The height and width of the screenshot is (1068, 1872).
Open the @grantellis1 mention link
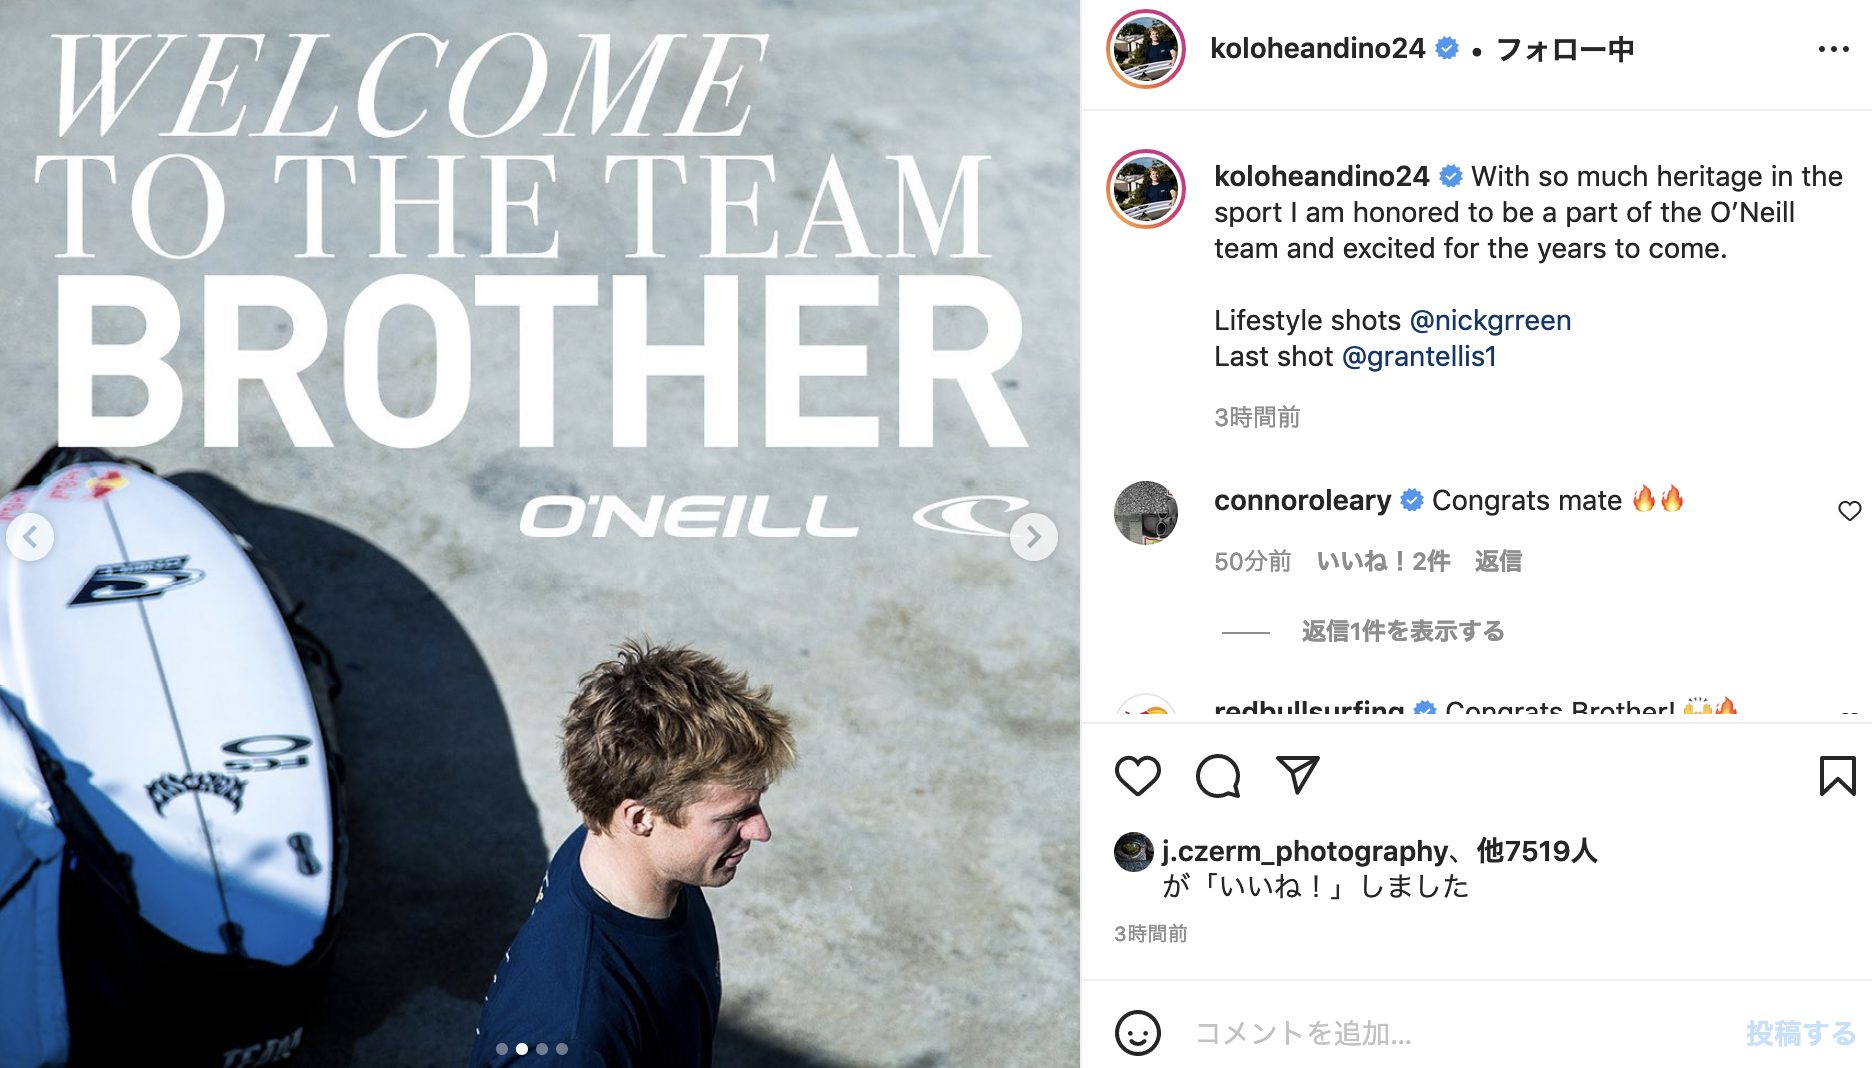[x=1419, y=356]
